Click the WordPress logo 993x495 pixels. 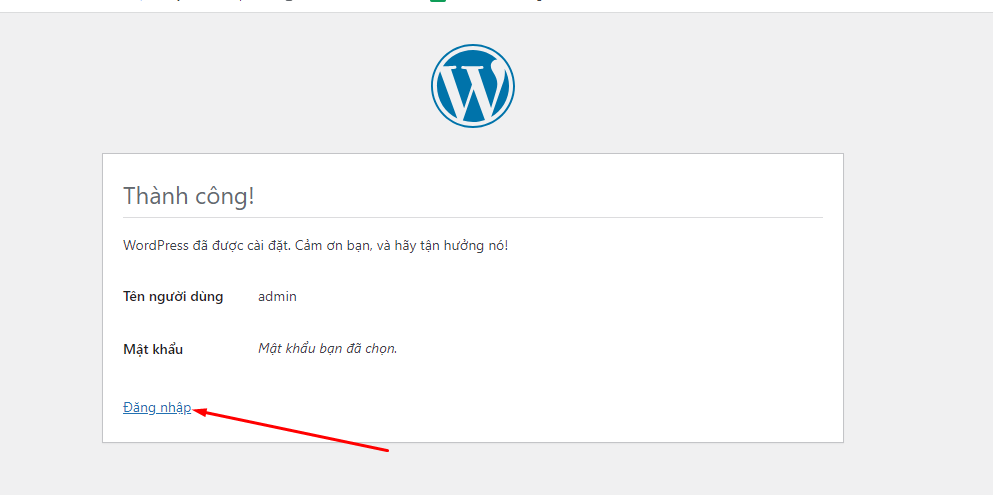pos(473,85)
